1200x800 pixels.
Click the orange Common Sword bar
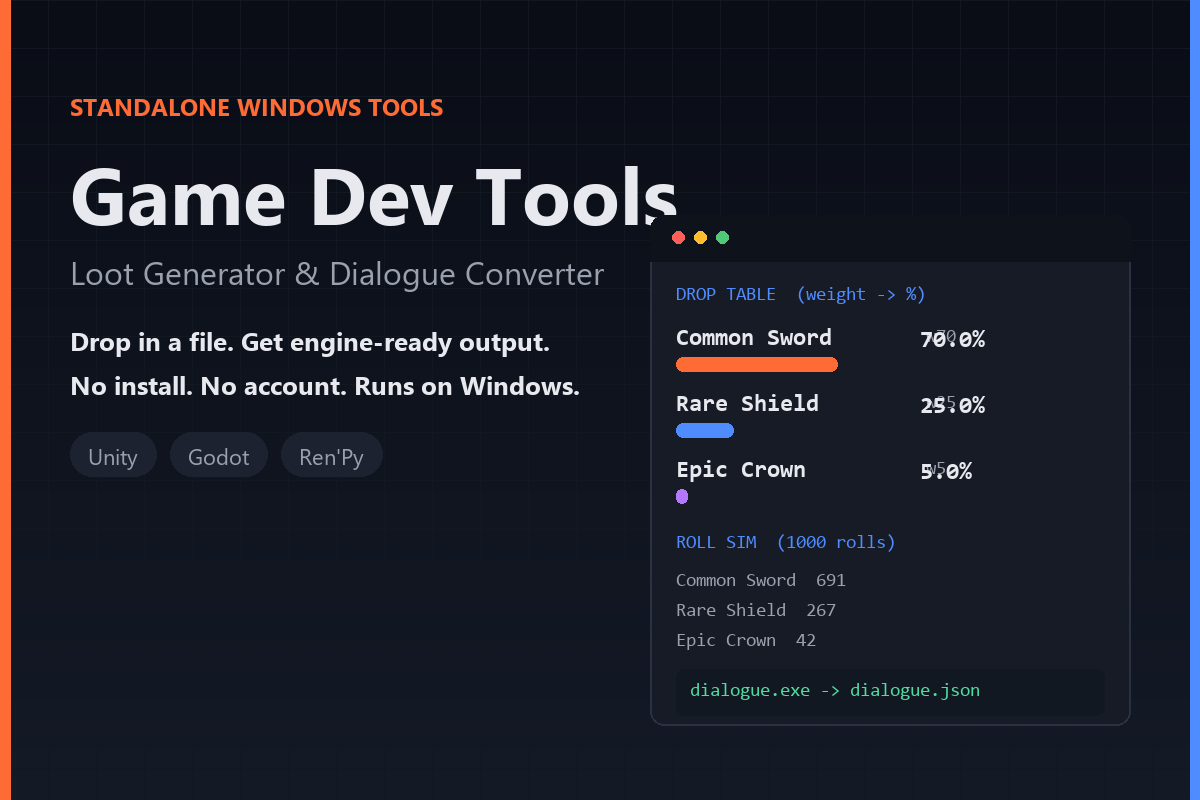[x=757, y=364]
